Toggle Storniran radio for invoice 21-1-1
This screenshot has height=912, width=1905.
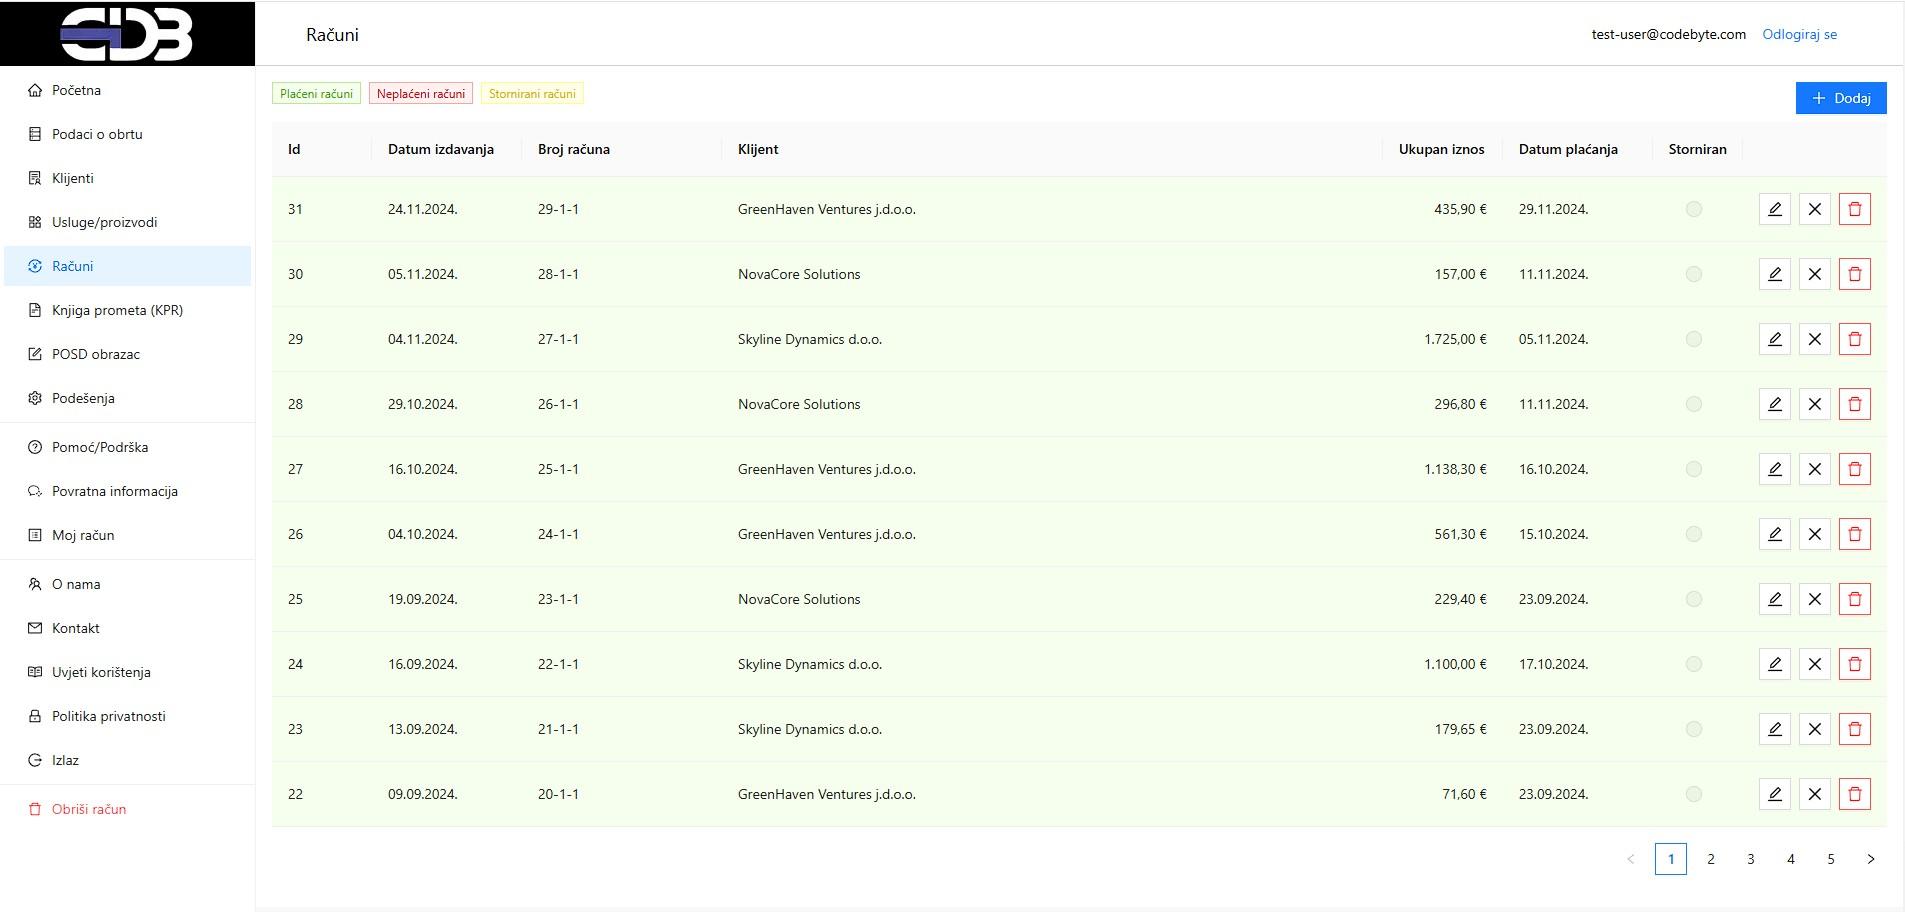1693,729
